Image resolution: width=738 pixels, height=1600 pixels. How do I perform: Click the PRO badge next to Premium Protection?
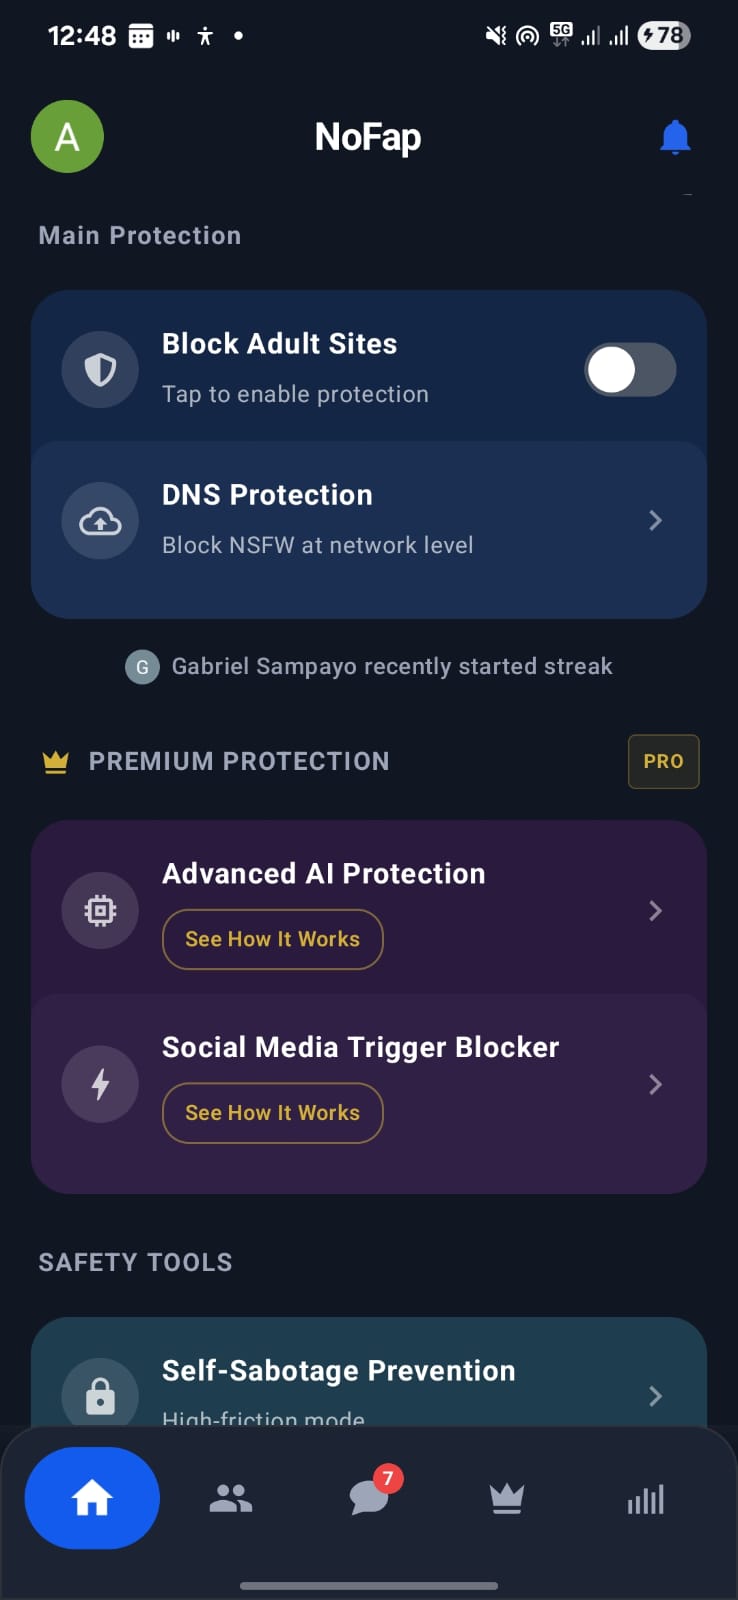tap(663, 761)
